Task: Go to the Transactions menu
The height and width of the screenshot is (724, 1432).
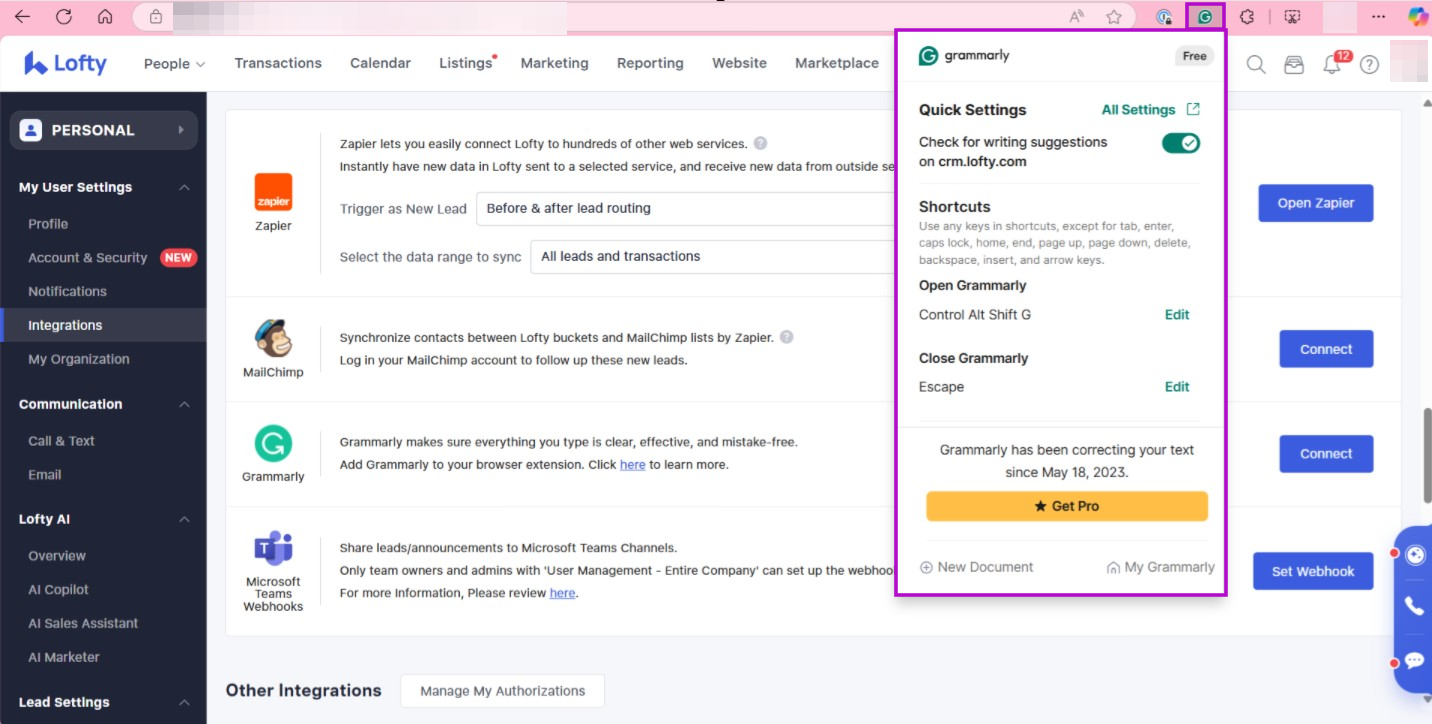Action: pyautogui.click(x=278, y=63)
